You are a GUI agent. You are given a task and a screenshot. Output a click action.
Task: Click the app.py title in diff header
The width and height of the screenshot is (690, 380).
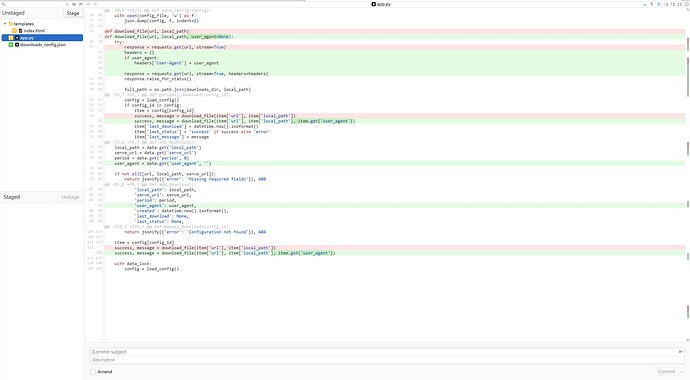pos(381,4)
